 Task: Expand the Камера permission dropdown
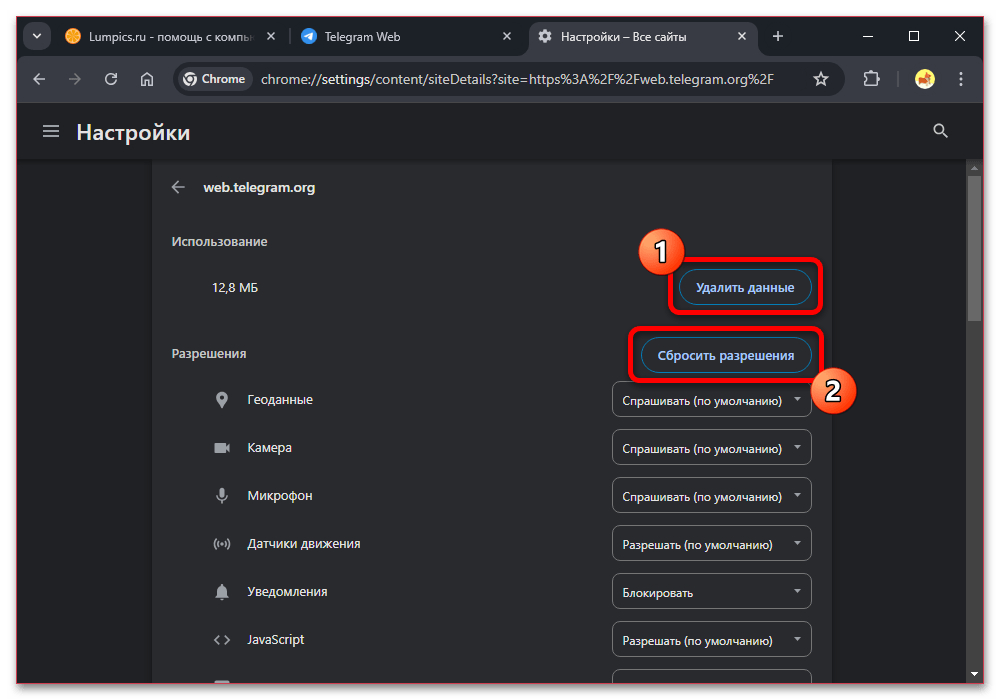[x=712, y=448]
